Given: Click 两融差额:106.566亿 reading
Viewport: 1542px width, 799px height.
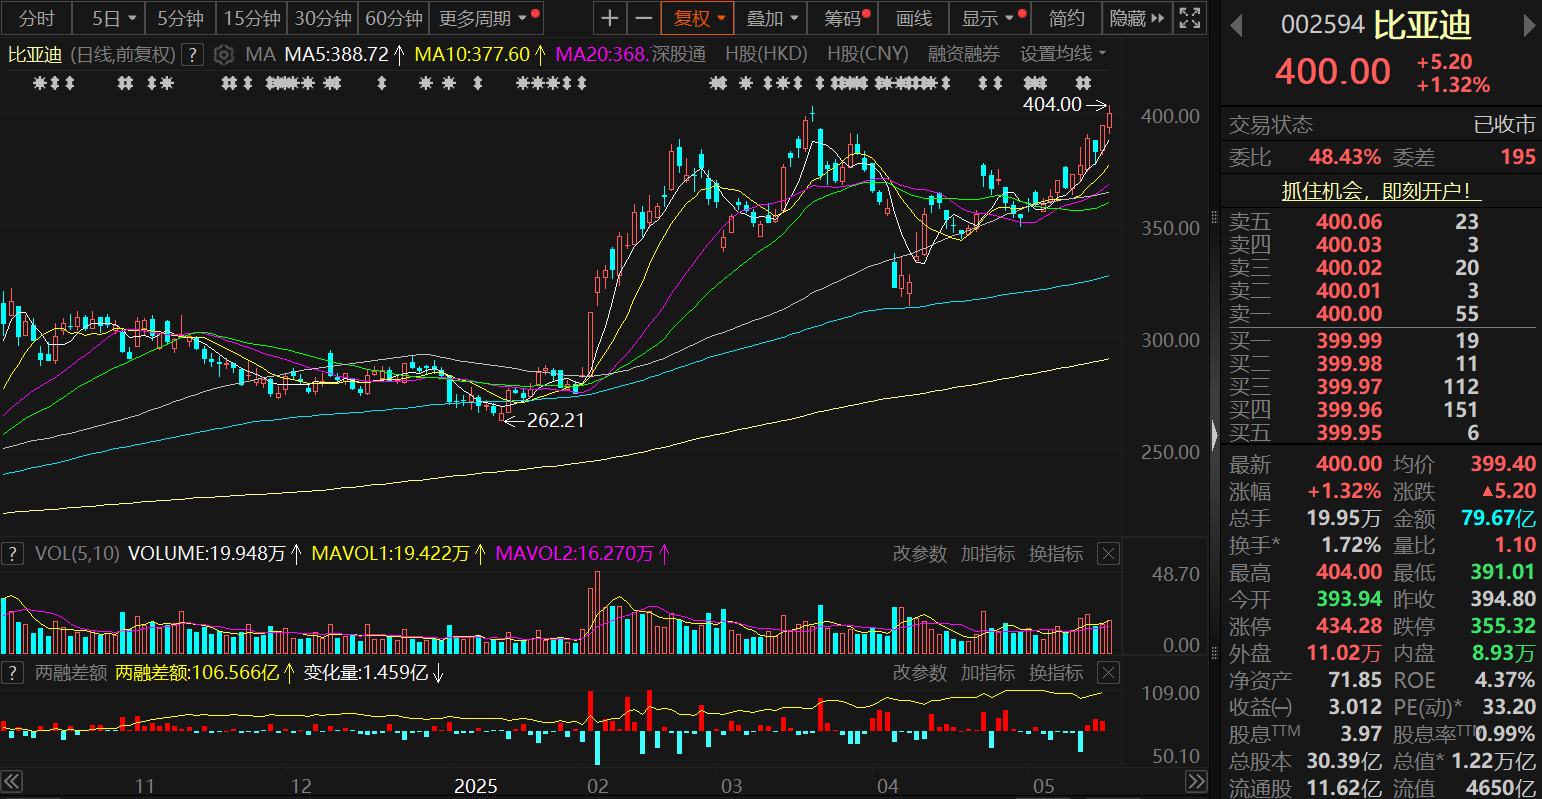Looking at the screenshot, I should [x=197, y=673].
